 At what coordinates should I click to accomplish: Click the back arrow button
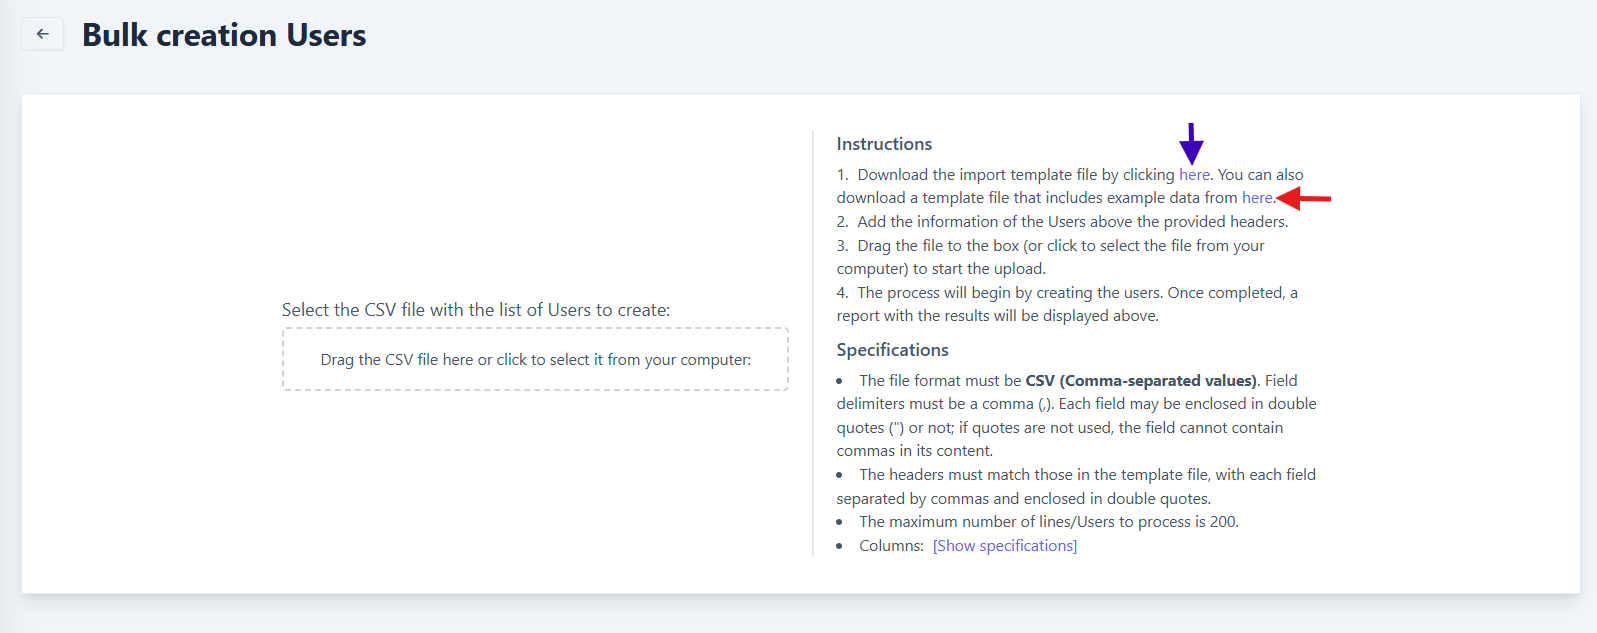[x=42, y=34]
